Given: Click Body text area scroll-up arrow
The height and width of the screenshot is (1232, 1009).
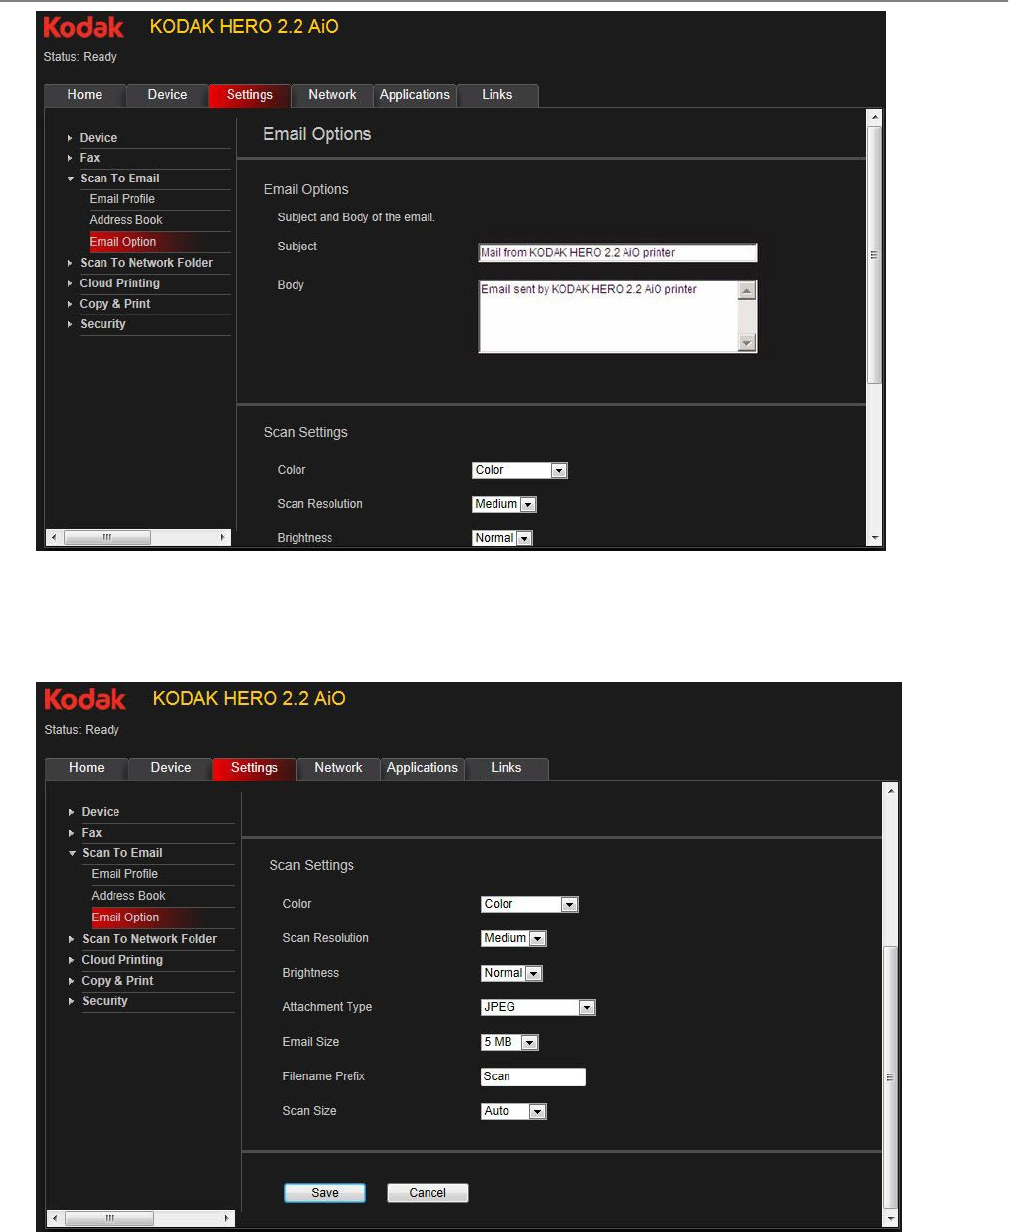Looking at the screenshot, I should (x=747, y=290).
